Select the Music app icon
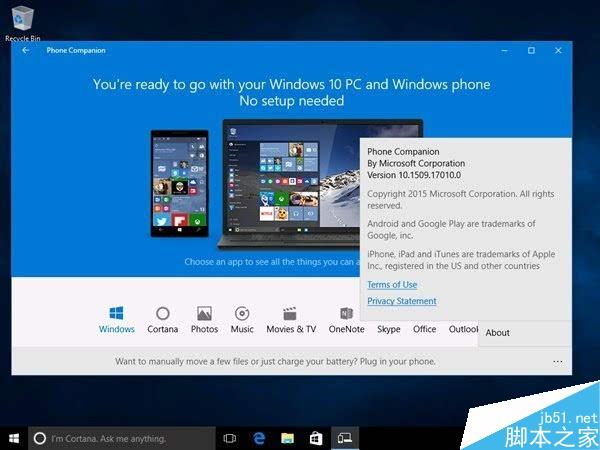Image resolution: width=600 pixels, height=450 pixels. (242, 313)
